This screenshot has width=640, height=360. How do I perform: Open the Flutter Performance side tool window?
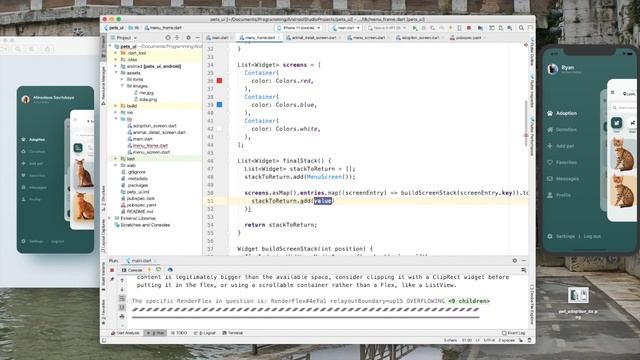click(x=532, y=136)
